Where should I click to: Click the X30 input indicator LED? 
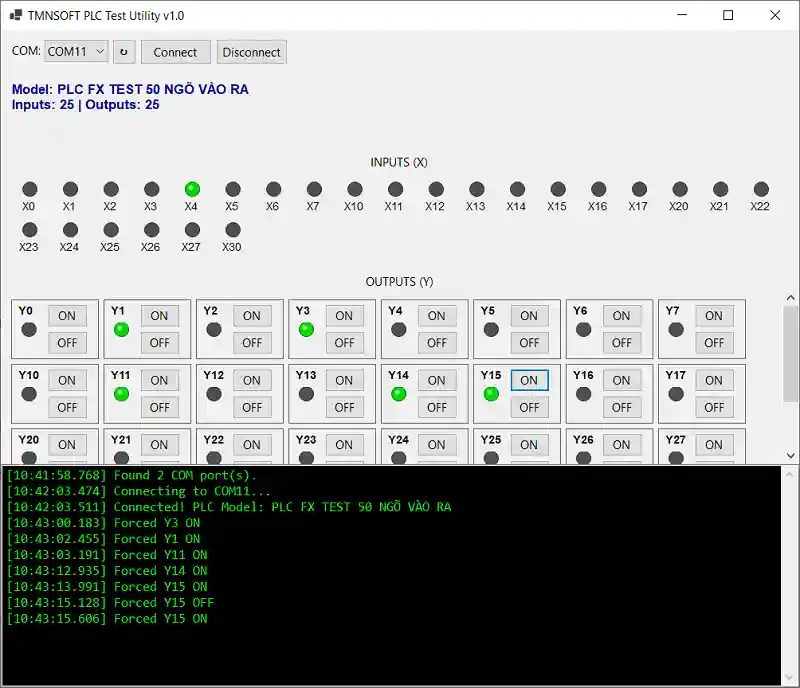click(x=233, y=230)
